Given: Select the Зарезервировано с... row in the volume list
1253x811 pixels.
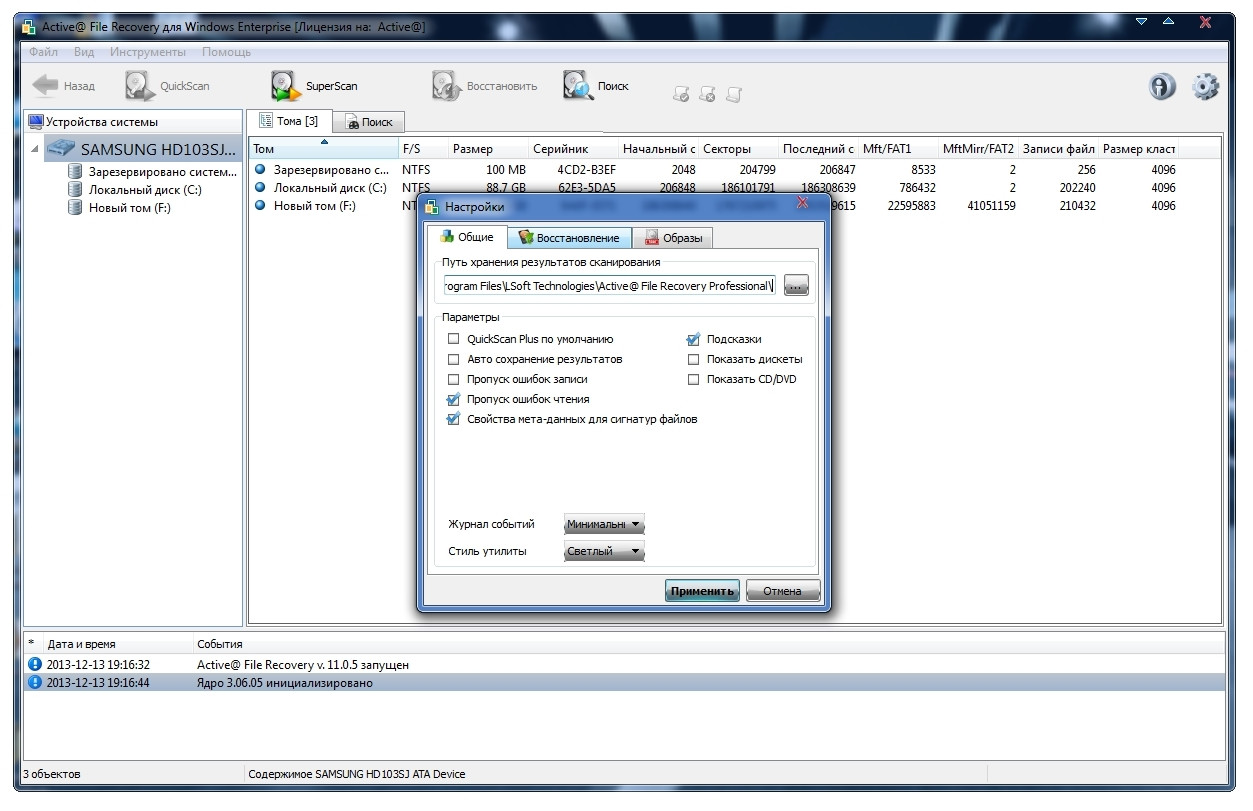Looking at the screenshot, I should (737, 170).
